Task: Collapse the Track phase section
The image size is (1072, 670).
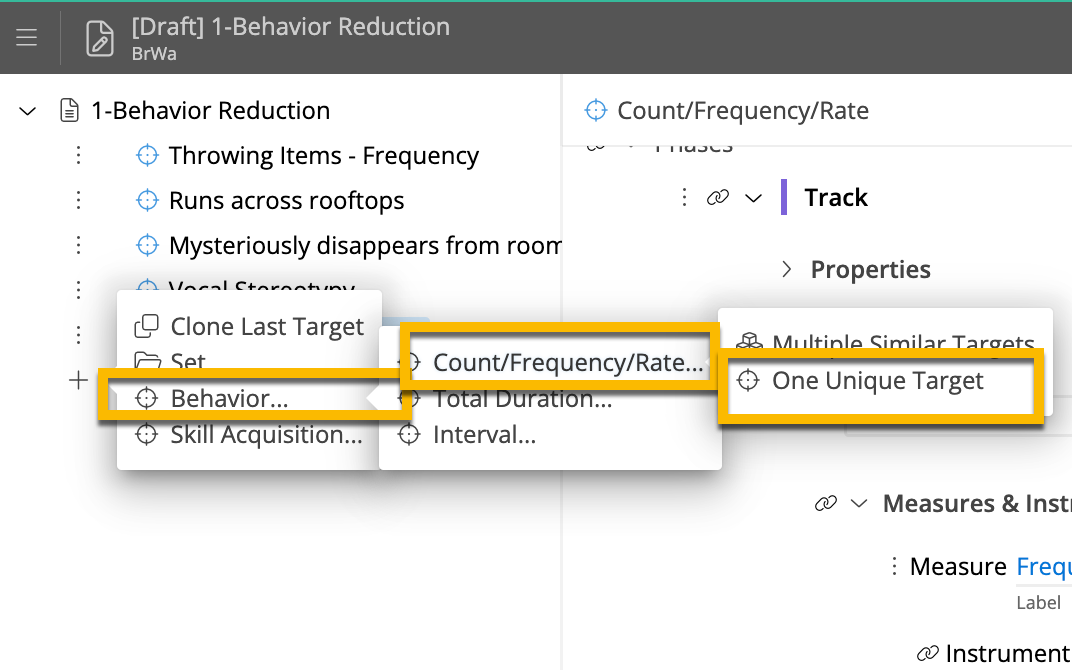Action: point(754,198)
